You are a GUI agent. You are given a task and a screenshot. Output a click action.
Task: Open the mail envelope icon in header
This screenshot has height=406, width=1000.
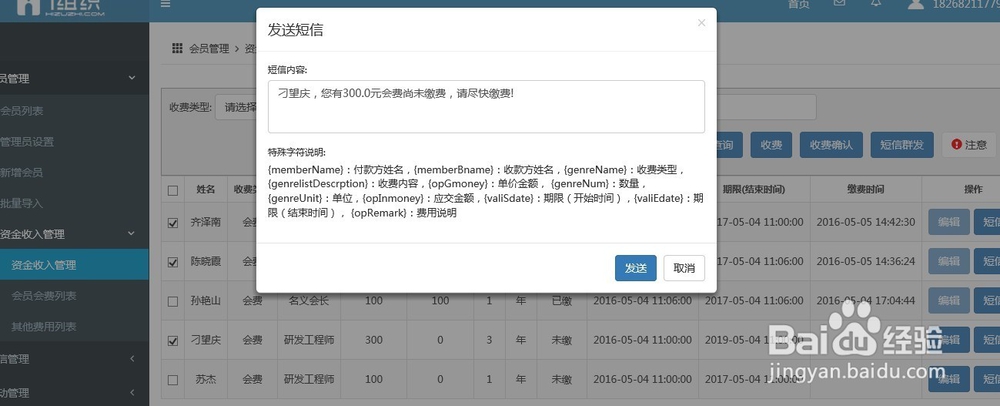click(x=839, y=3)
